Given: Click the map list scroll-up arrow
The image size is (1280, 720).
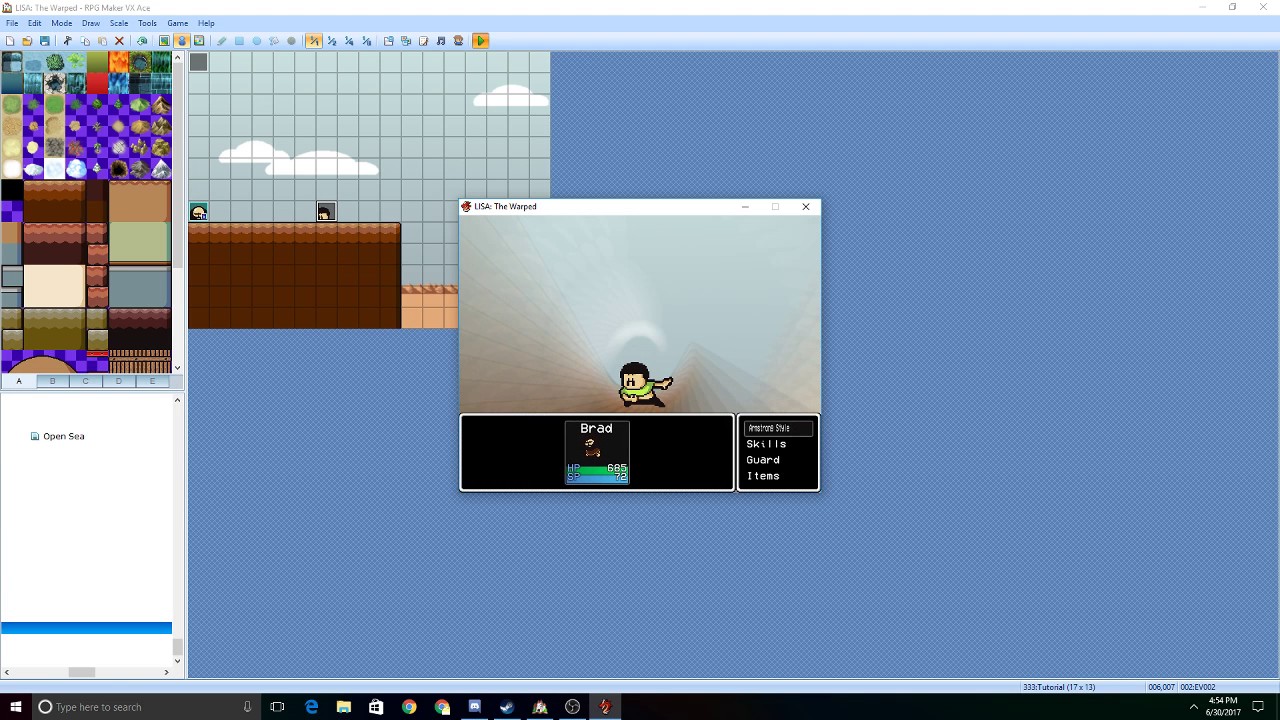Looking at the screenshot, I should (x=178, y=400).
